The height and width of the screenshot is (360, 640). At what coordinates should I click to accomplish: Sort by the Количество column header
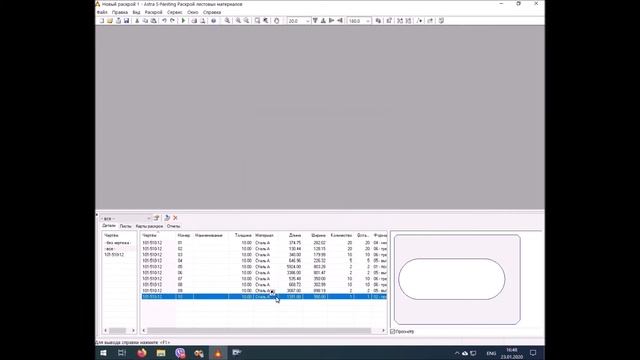[x=341, y=236]
